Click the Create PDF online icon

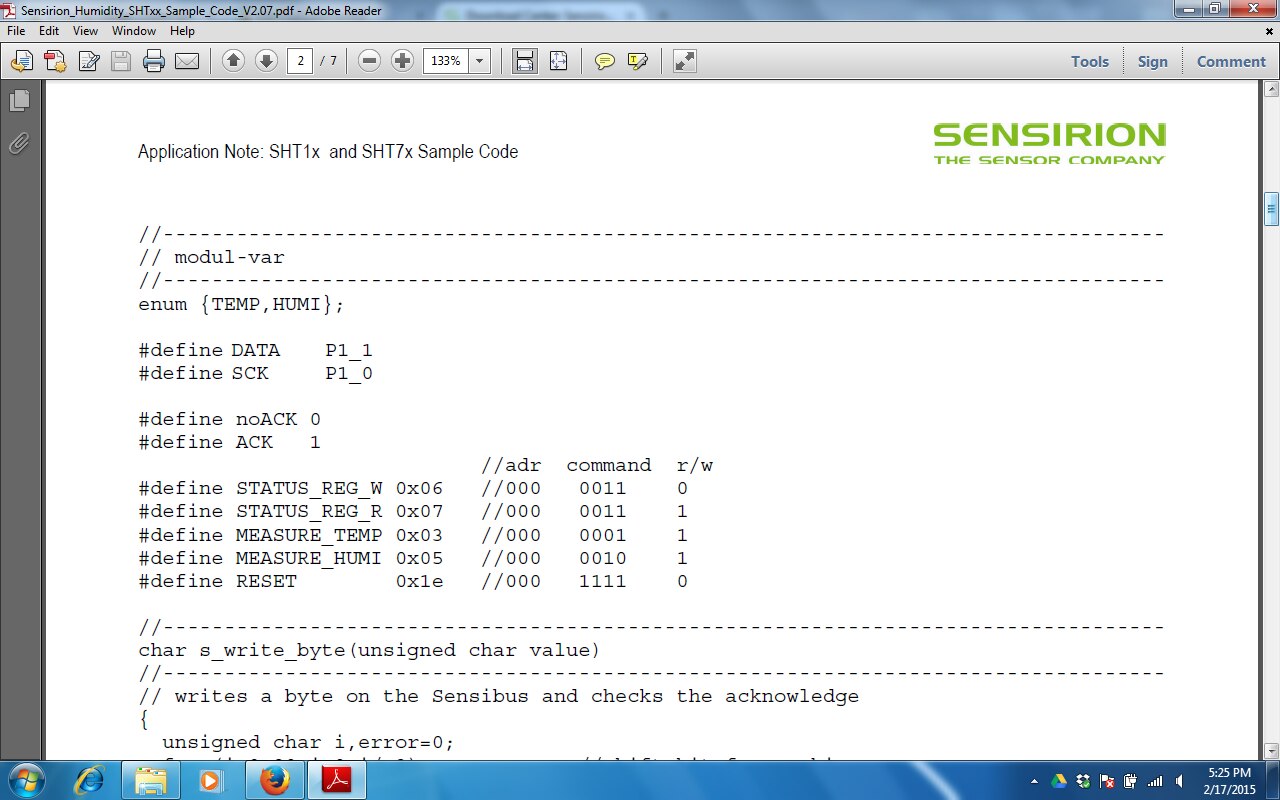click(x=54, y=61)
